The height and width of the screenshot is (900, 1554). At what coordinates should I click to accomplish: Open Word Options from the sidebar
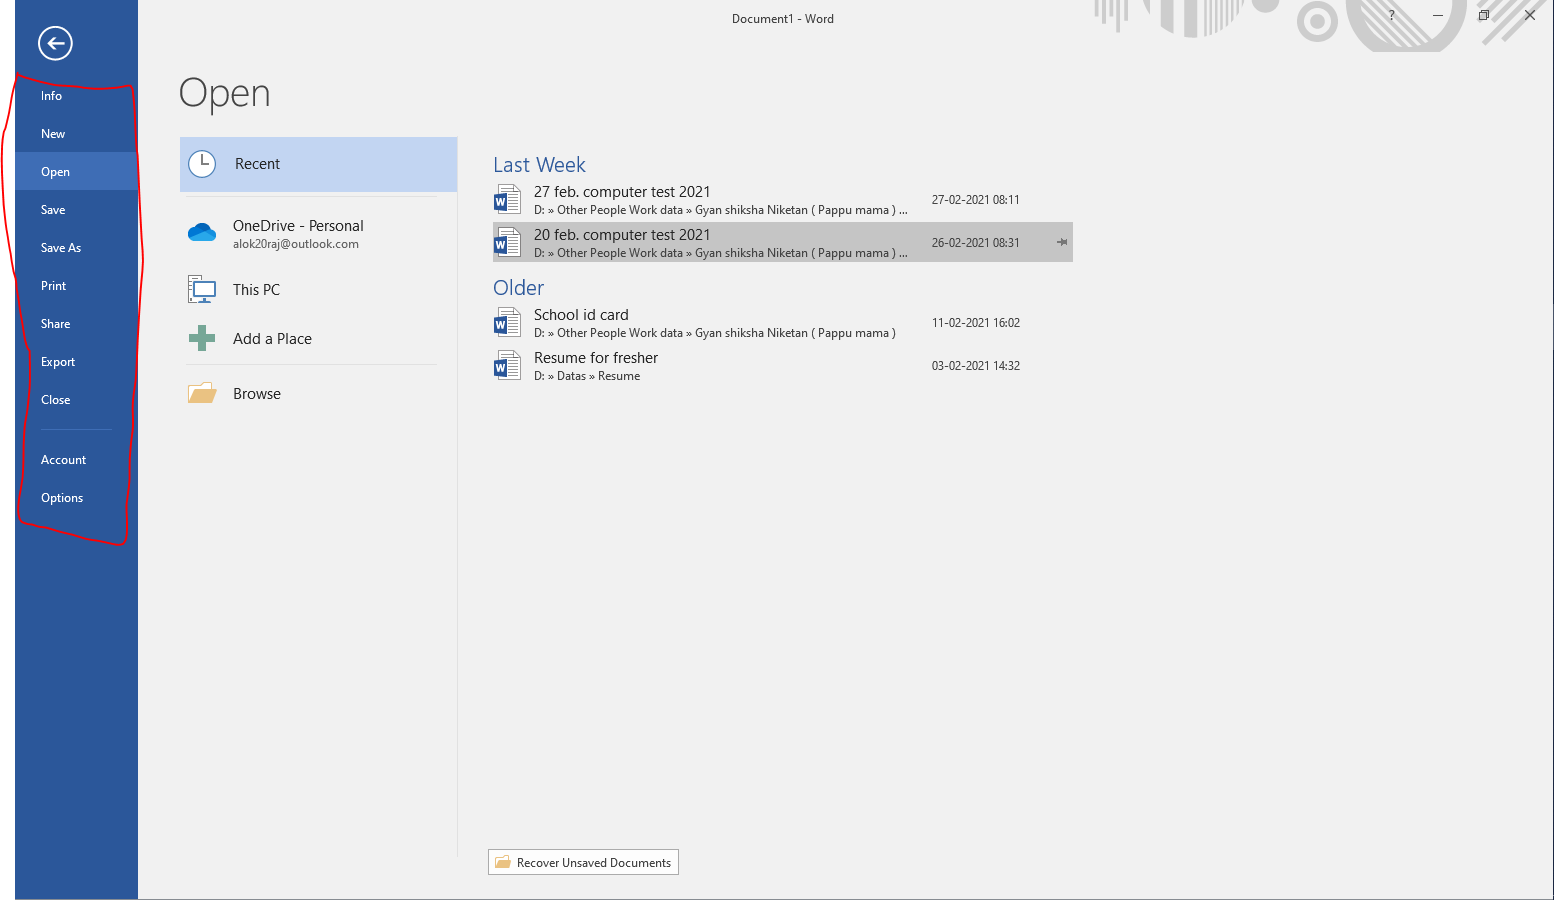(61, 497)
